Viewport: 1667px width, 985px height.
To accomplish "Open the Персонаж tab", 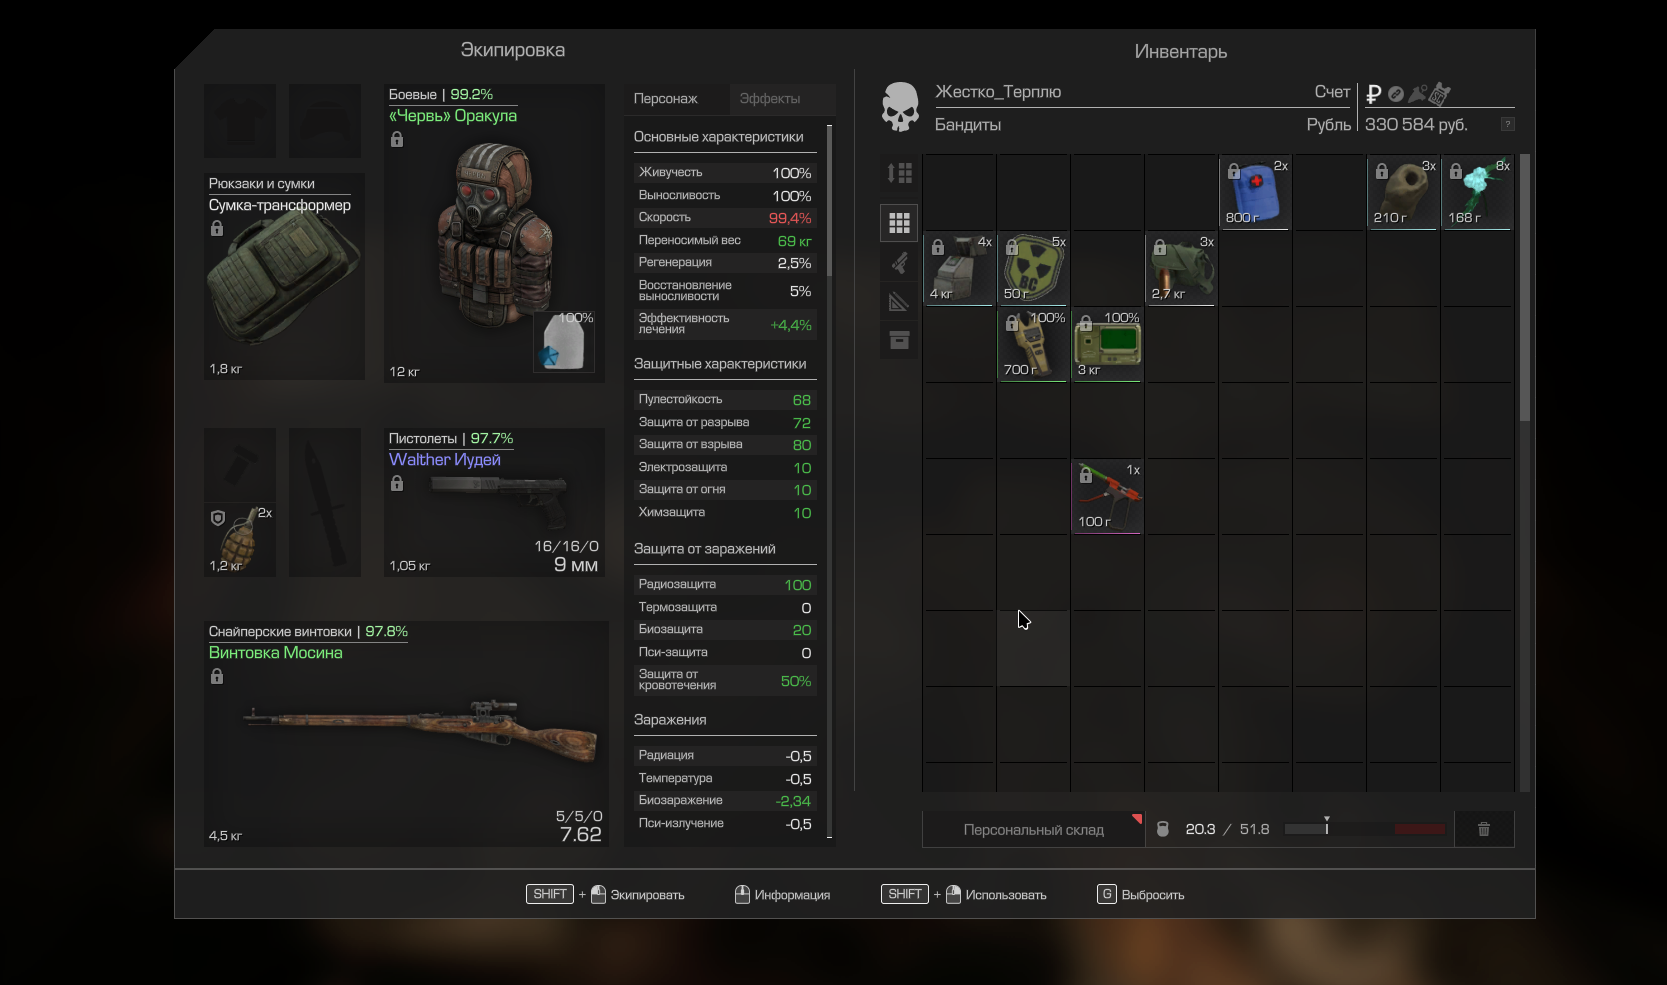I will (665, 99).
